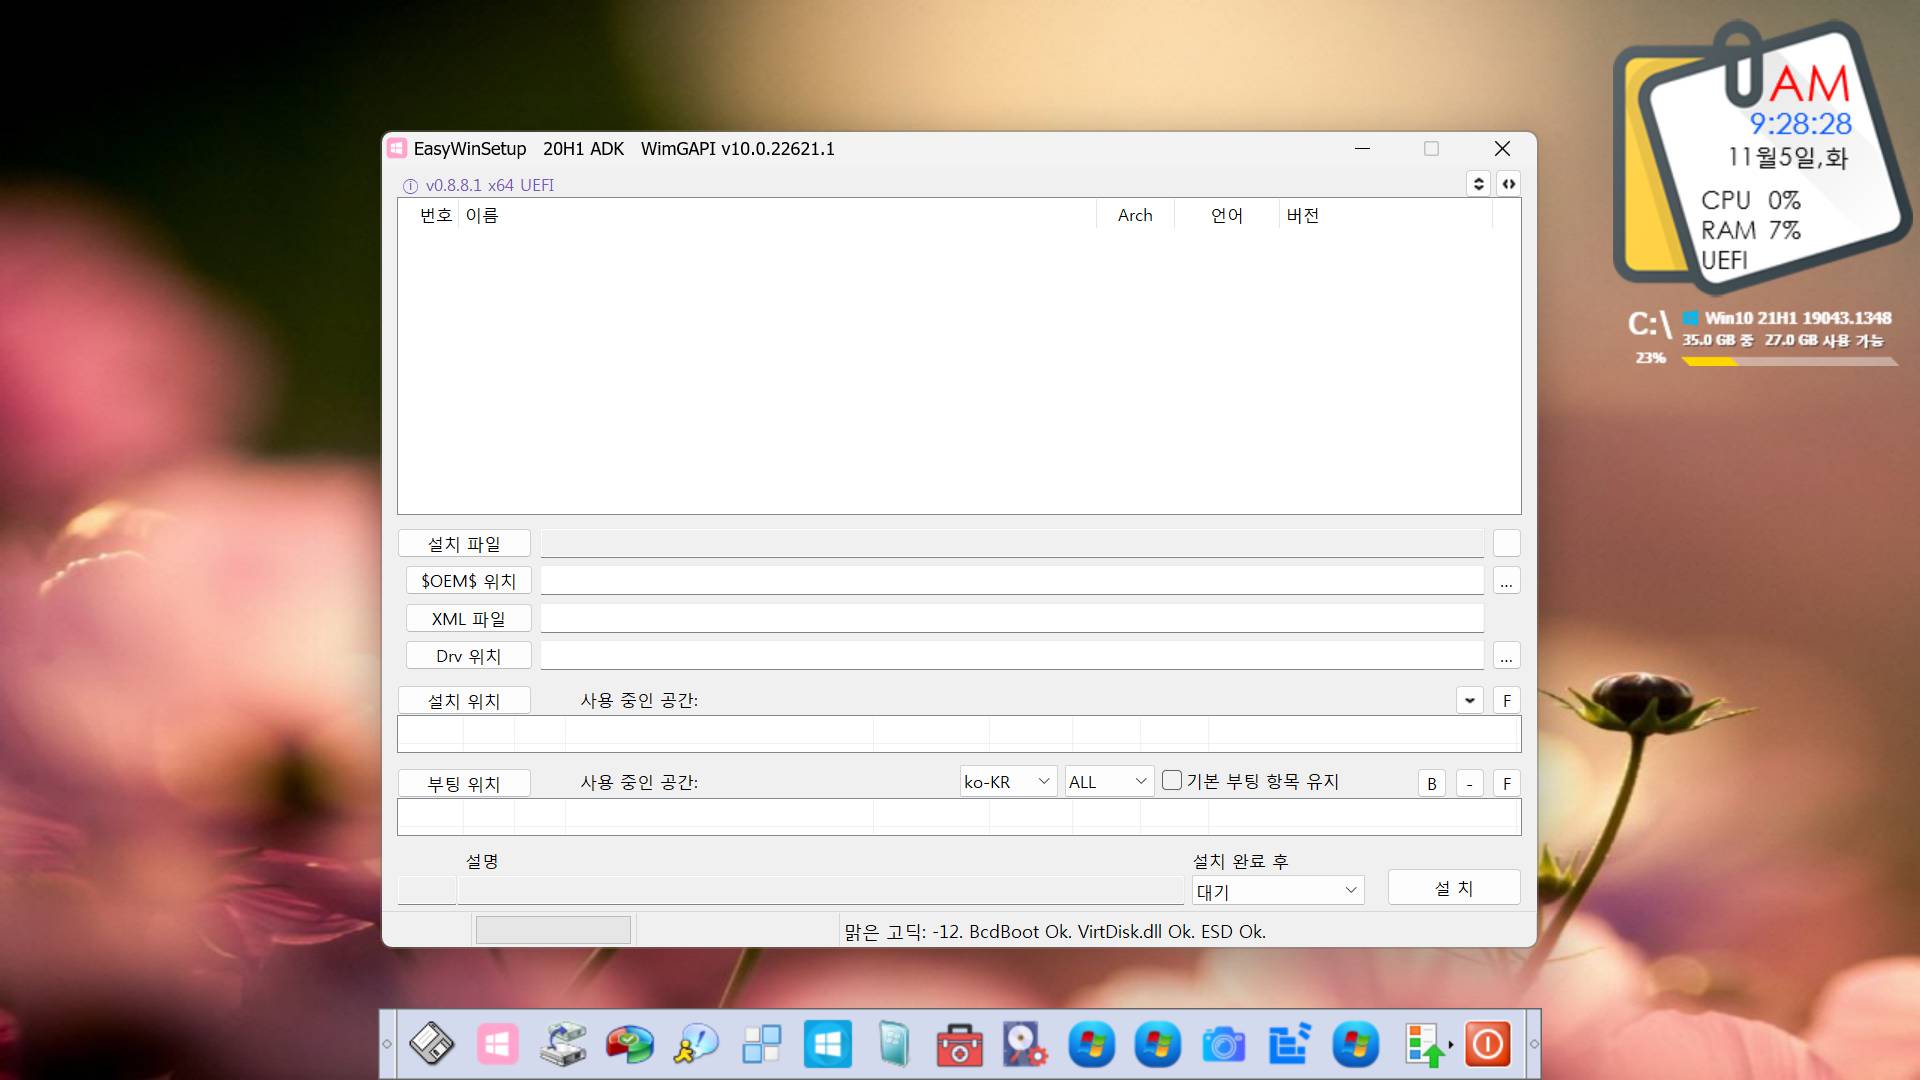Click the 설치 파일 button
1920x1080 pixels.
[464, 544]
